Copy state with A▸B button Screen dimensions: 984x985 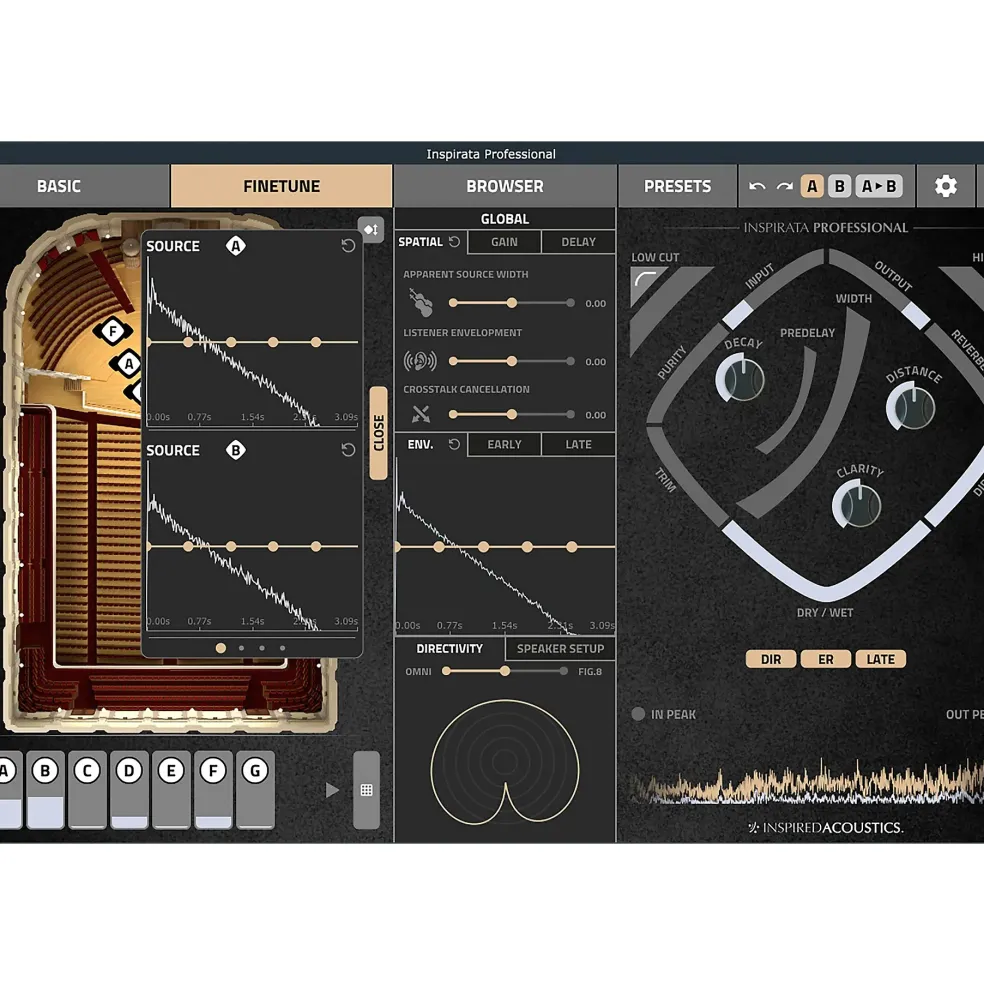click(x=879, y=186)
